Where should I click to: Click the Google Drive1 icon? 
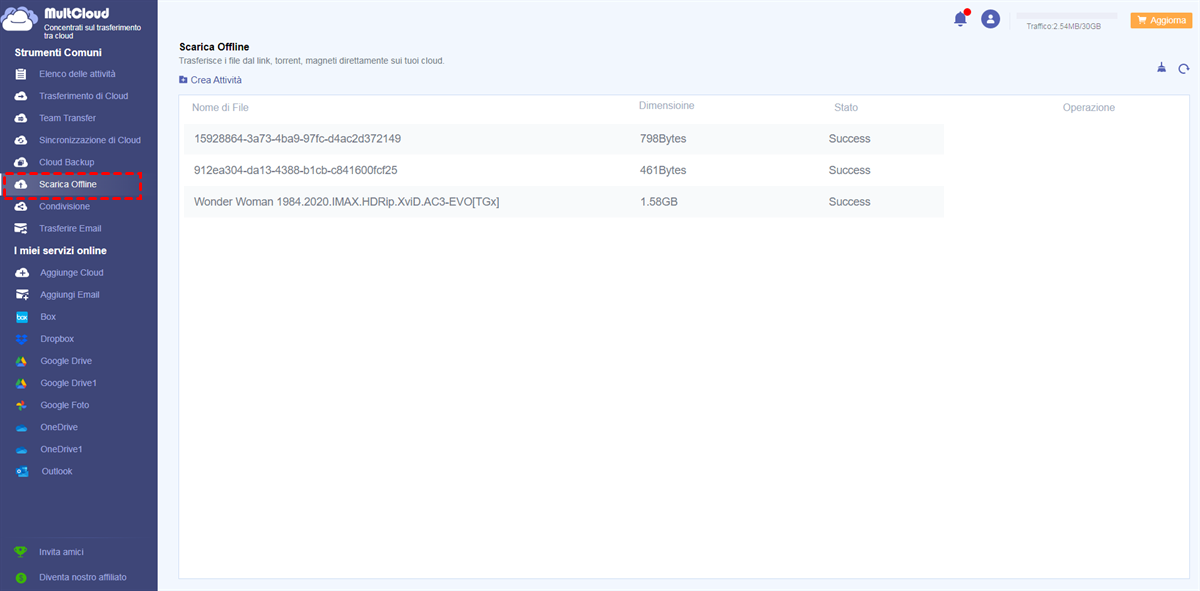click(x=21, y=383)
